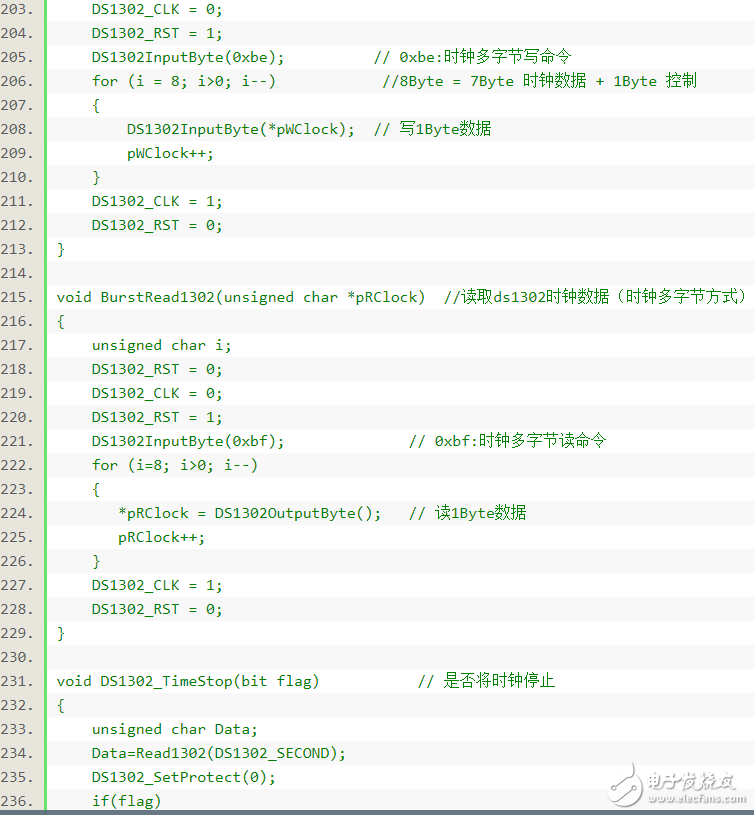Click comment '// 读1Byte数据'
The image size is (754, 815).
point(468,513)
